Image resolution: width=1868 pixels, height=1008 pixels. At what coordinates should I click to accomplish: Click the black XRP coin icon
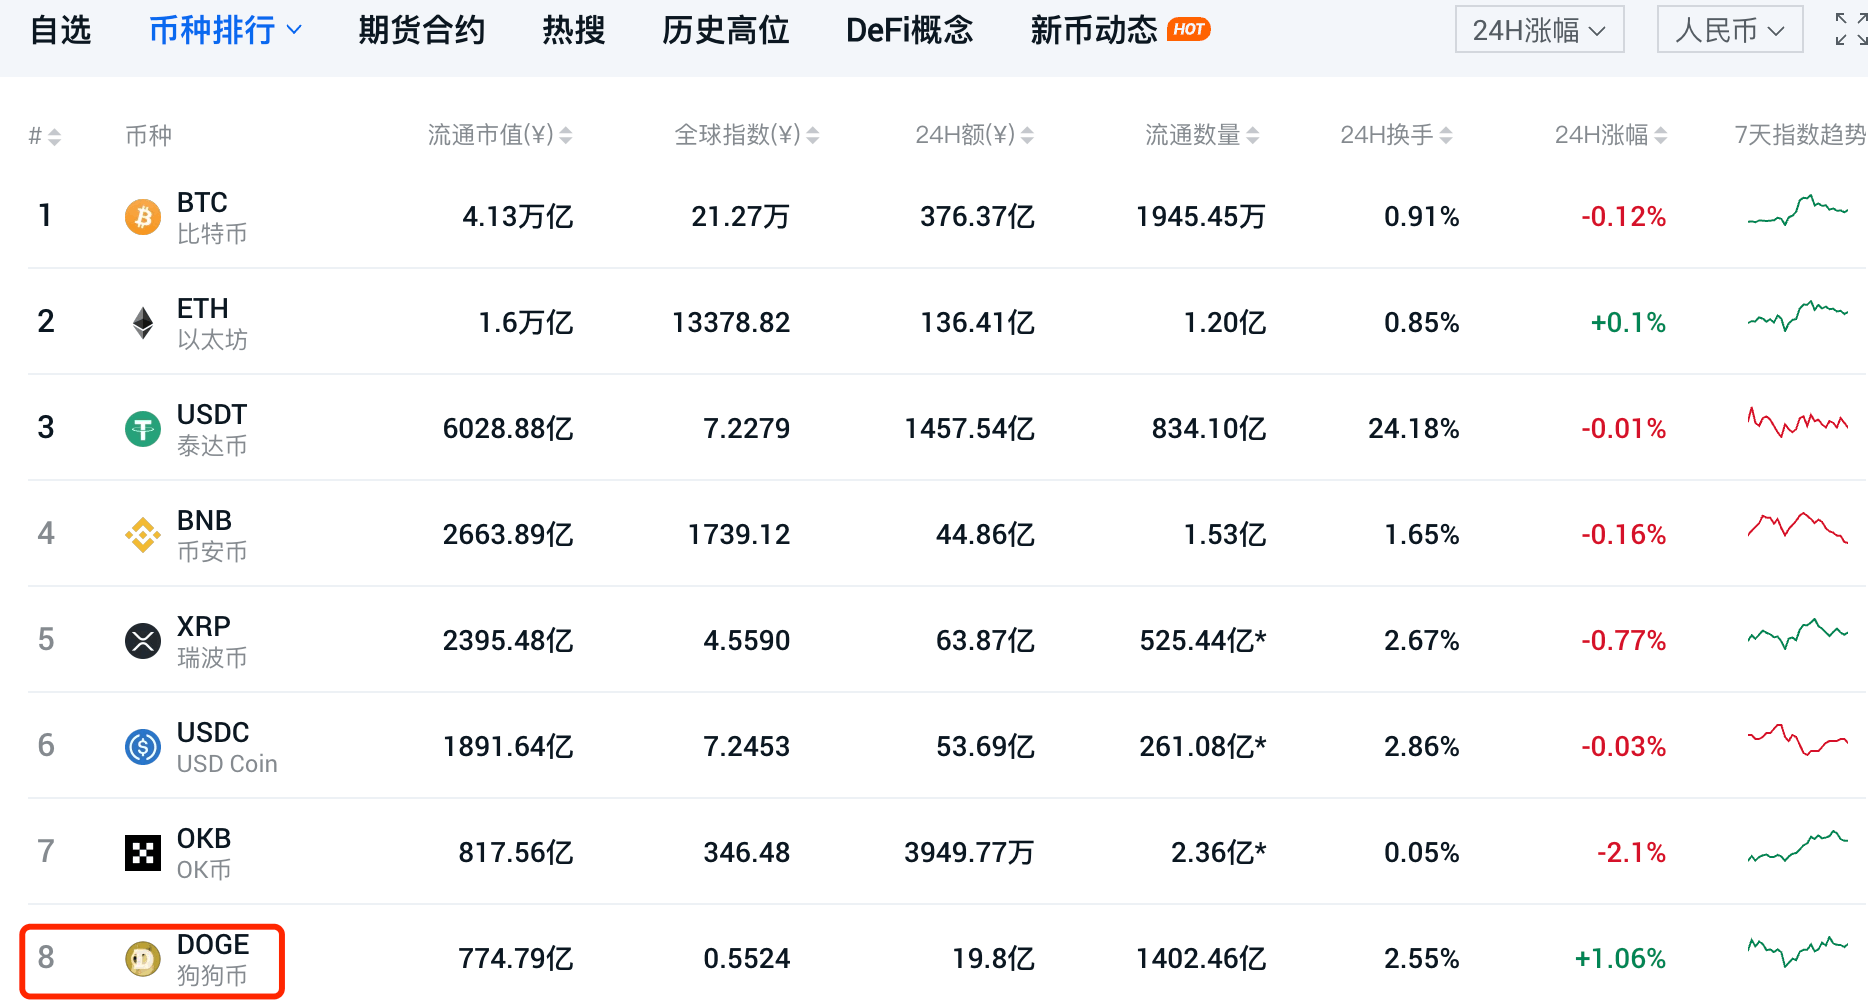pyautogui.click(x=142, y=641)
